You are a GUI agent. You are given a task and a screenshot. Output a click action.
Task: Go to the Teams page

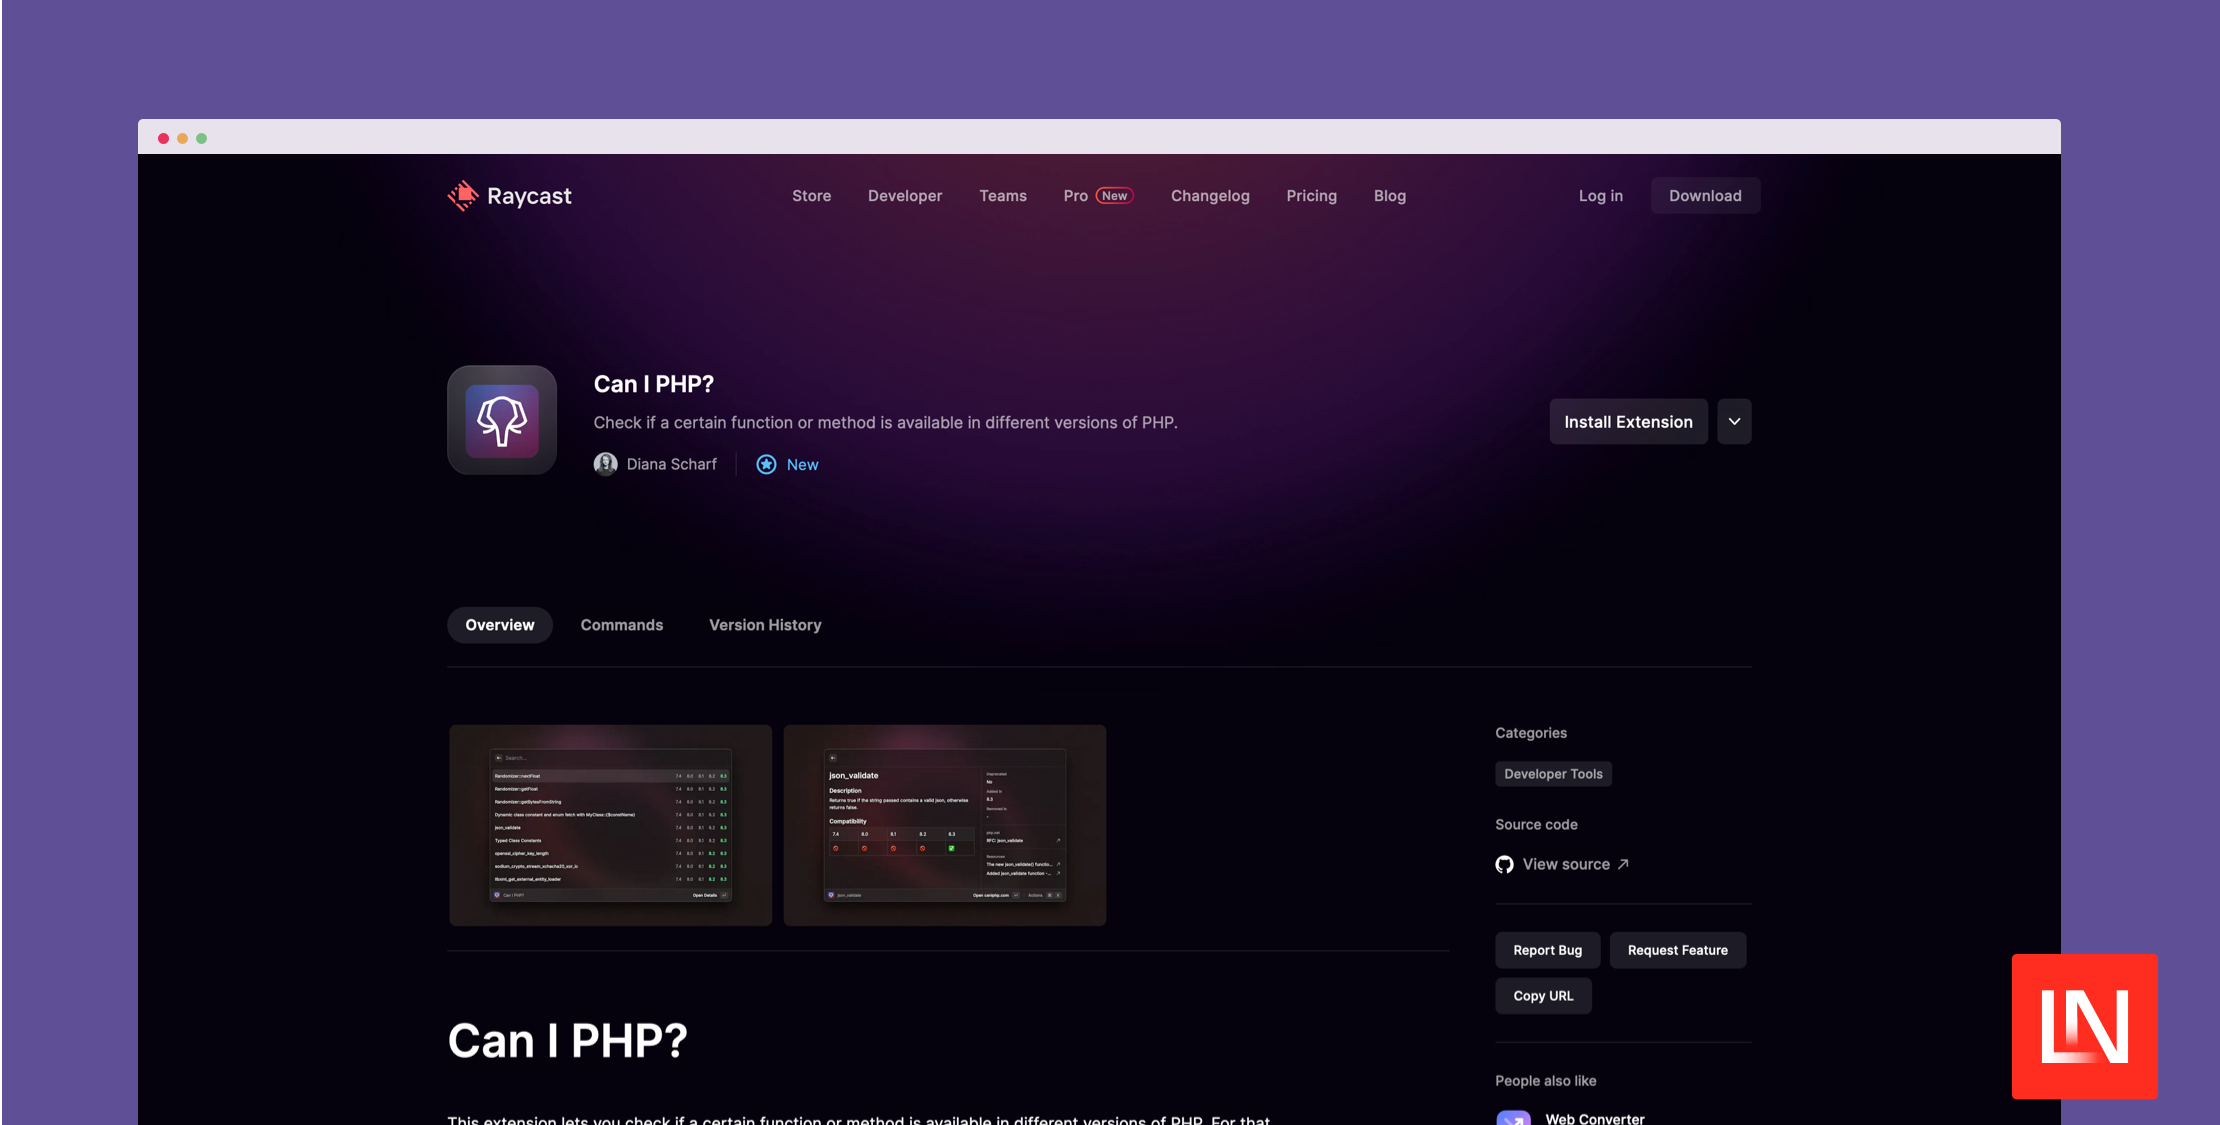(x=1003, y=196)
